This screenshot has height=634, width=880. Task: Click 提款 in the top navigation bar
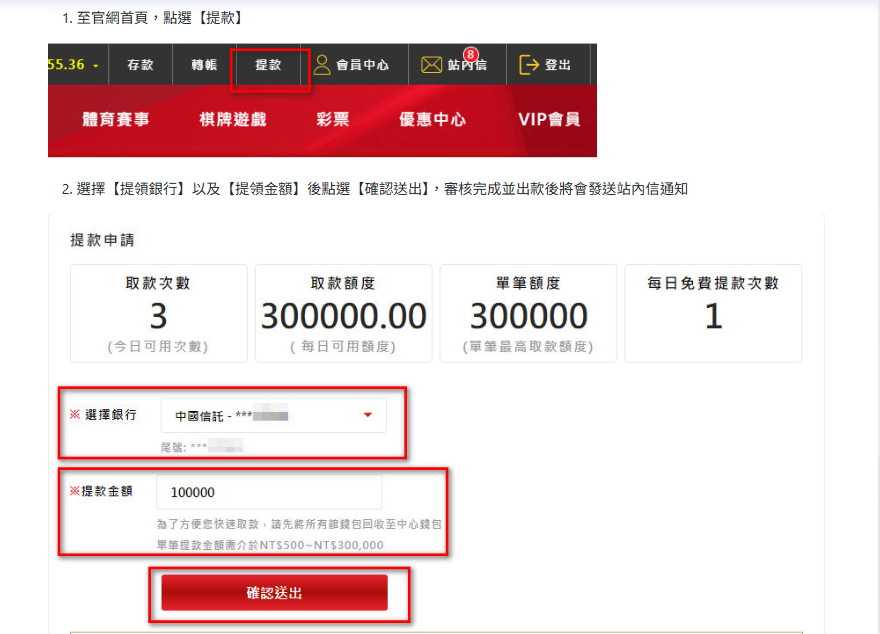point(268,65)
